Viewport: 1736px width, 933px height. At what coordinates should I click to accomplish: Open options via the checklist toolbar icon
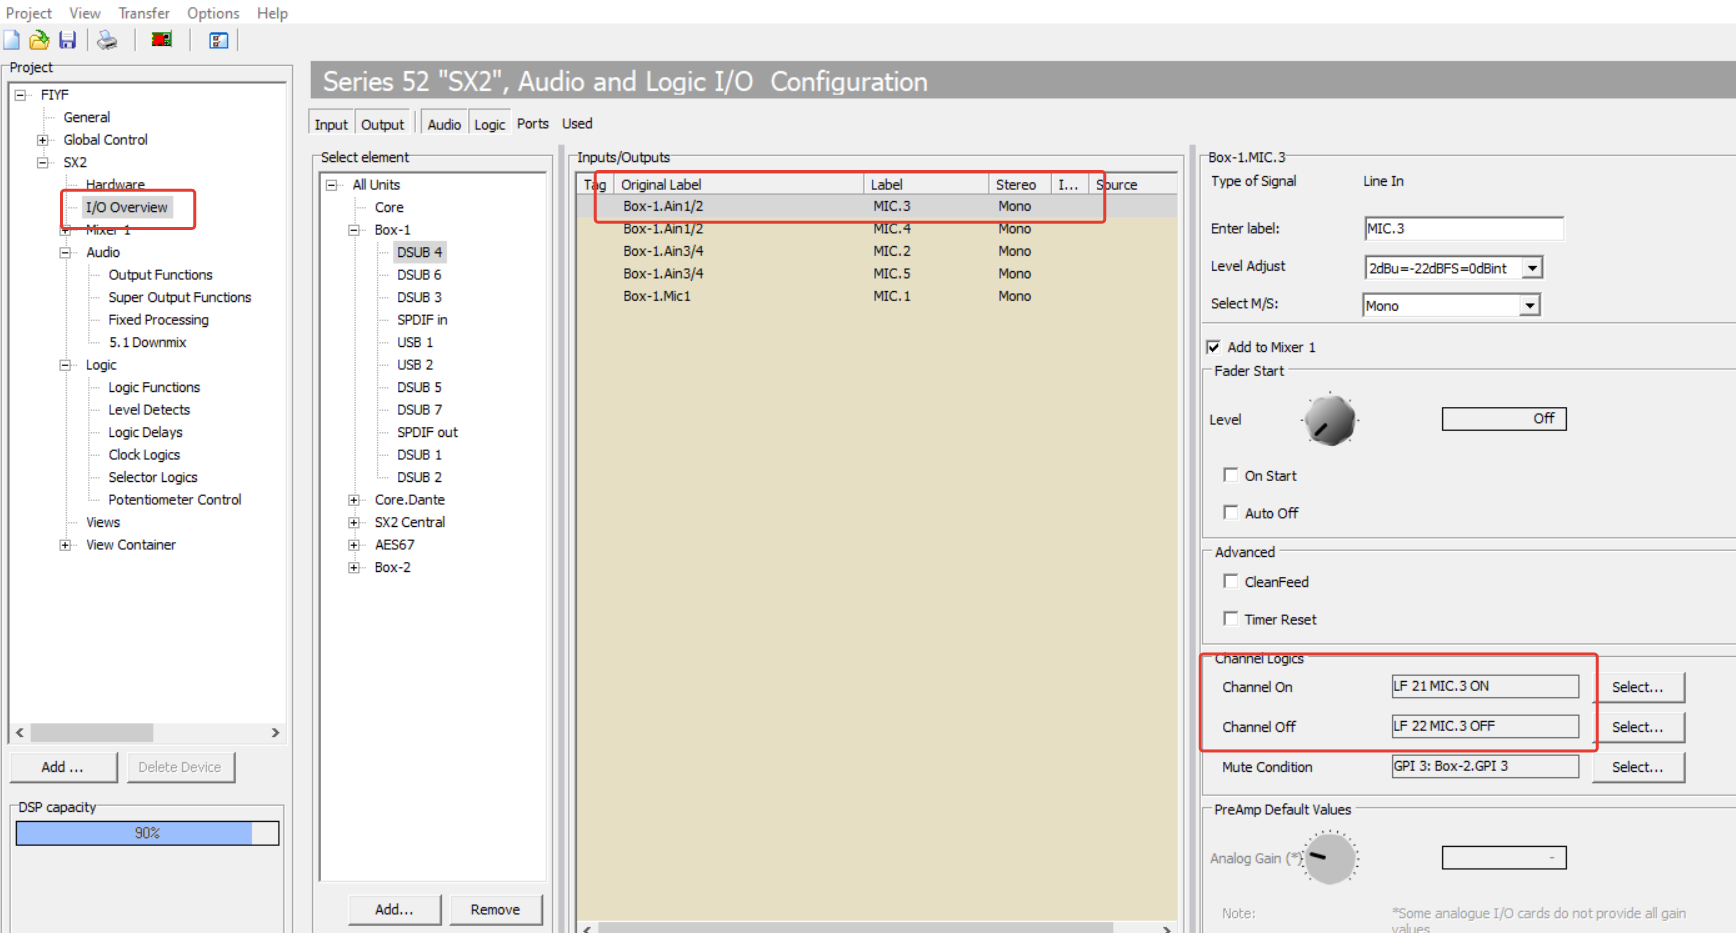point(218,40)
